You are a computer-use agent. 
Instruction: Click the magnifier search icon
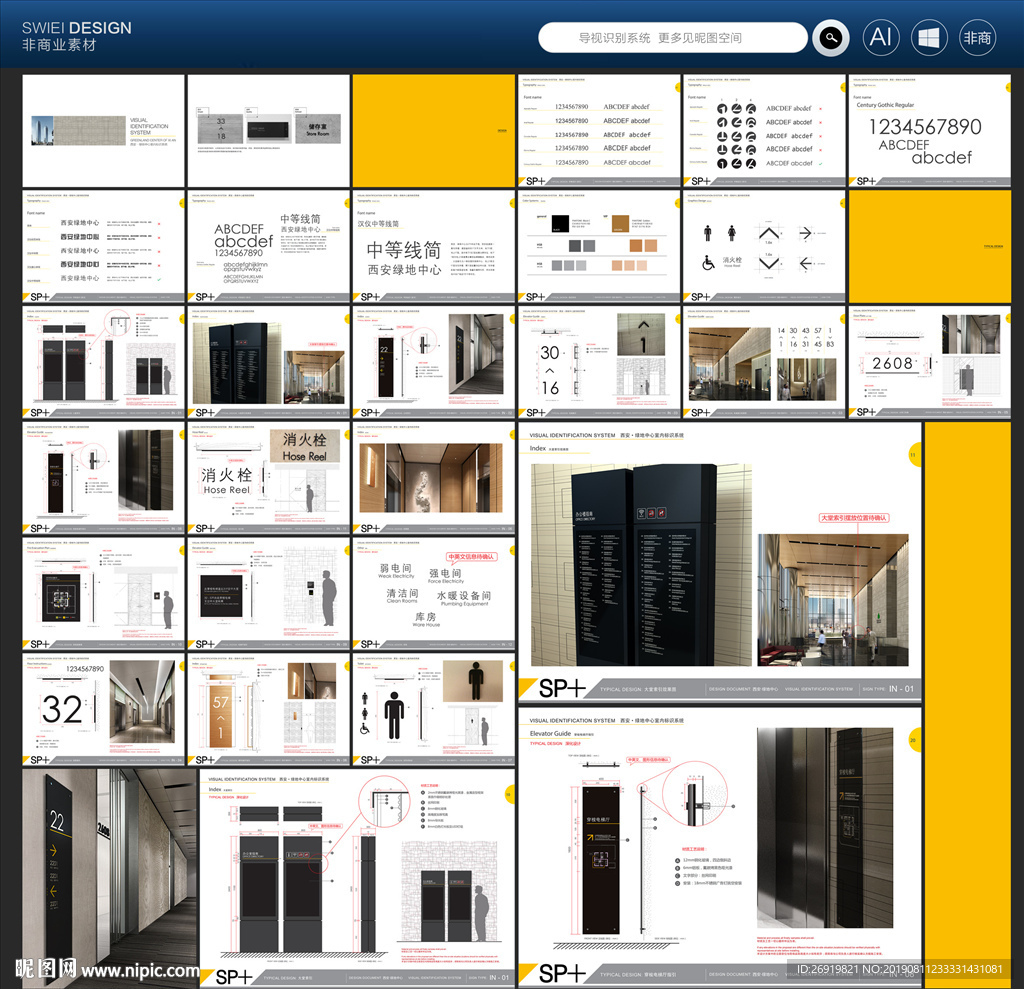click(x=831, y=38)
